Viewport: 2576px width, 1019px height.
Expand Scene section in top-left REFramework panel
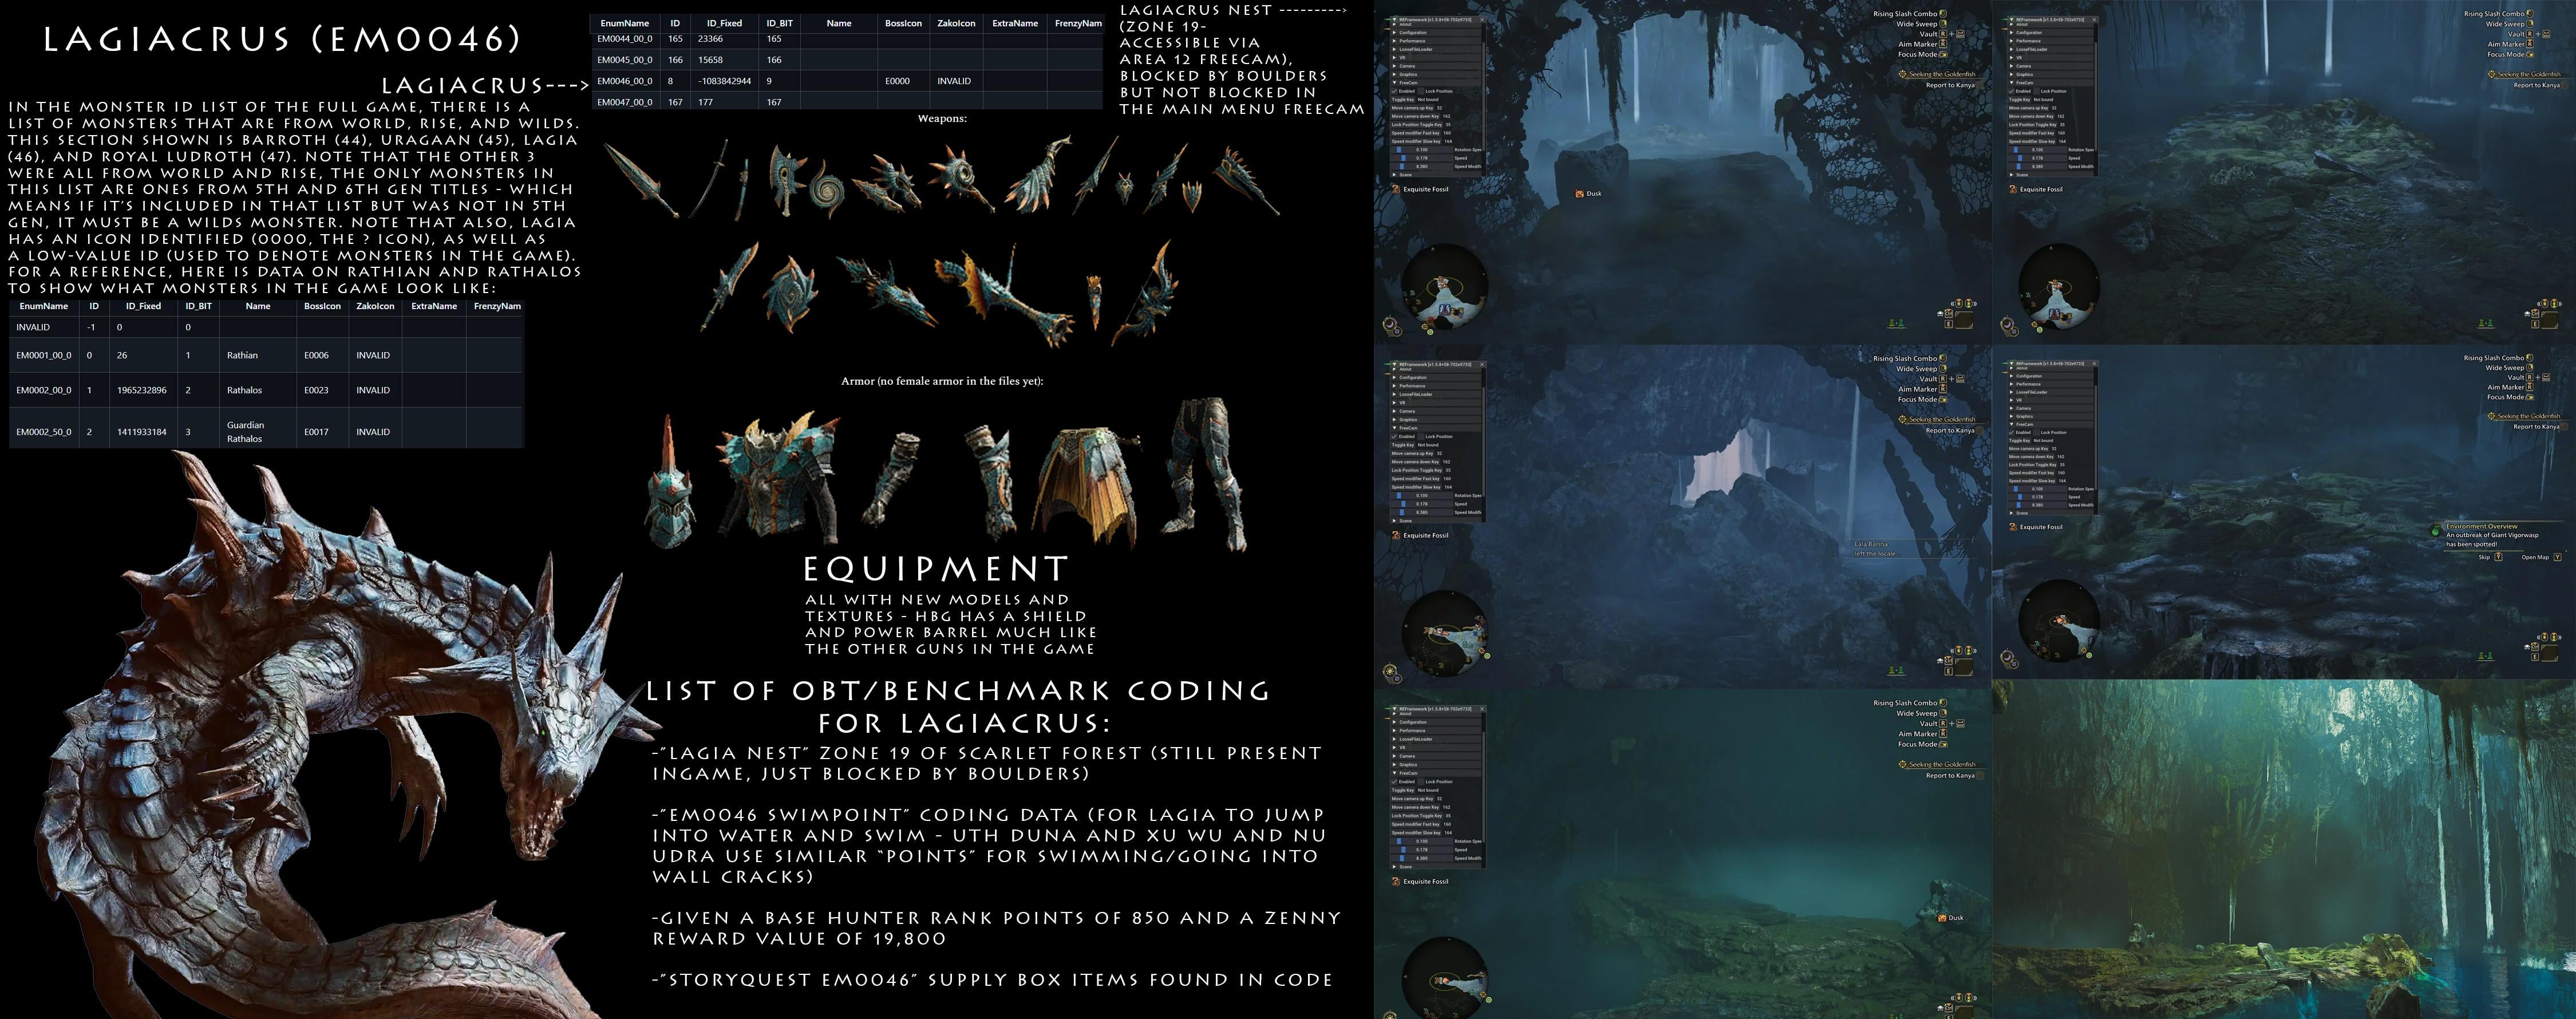(1436, 175)
